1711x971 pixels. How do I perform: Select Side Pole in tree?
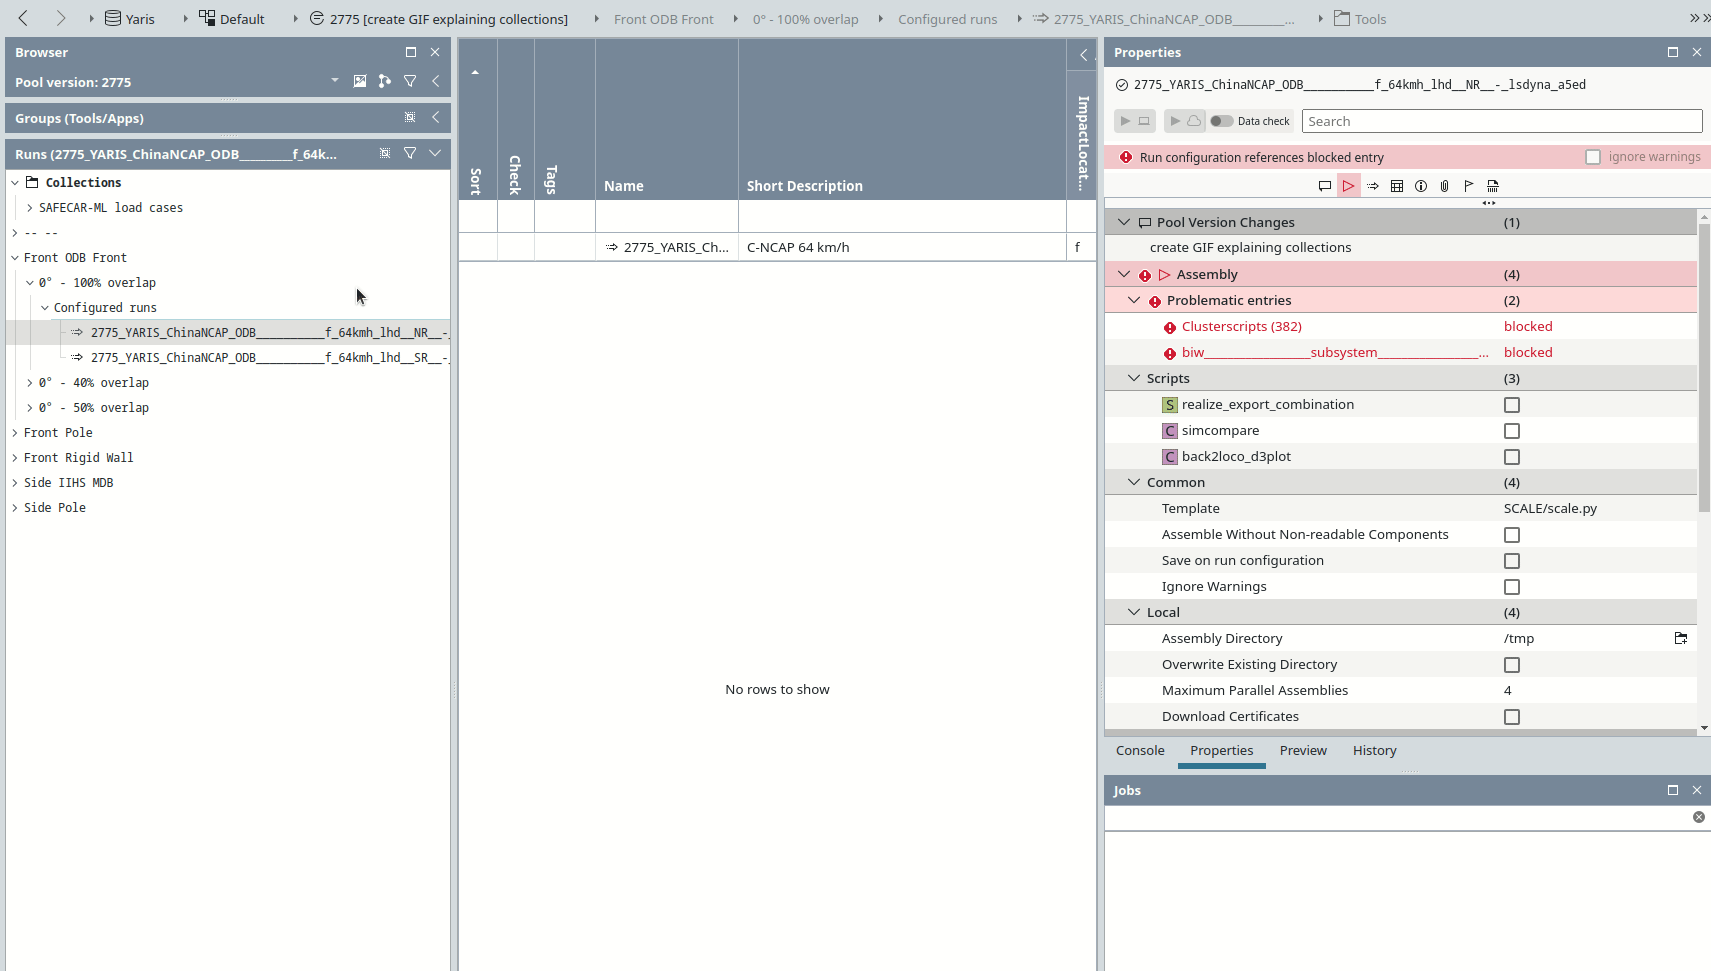pos(55,508)
